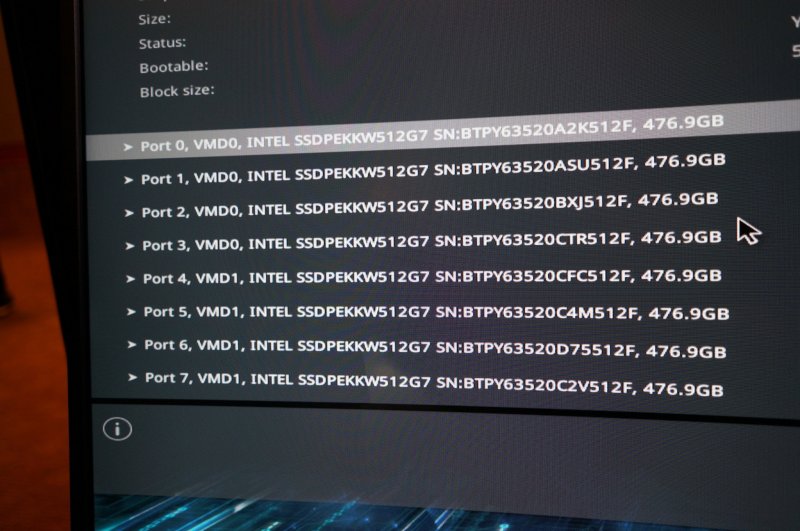Expand the Port 1 arrow
This screenshot has height=531, width=800.
[129, 180]
